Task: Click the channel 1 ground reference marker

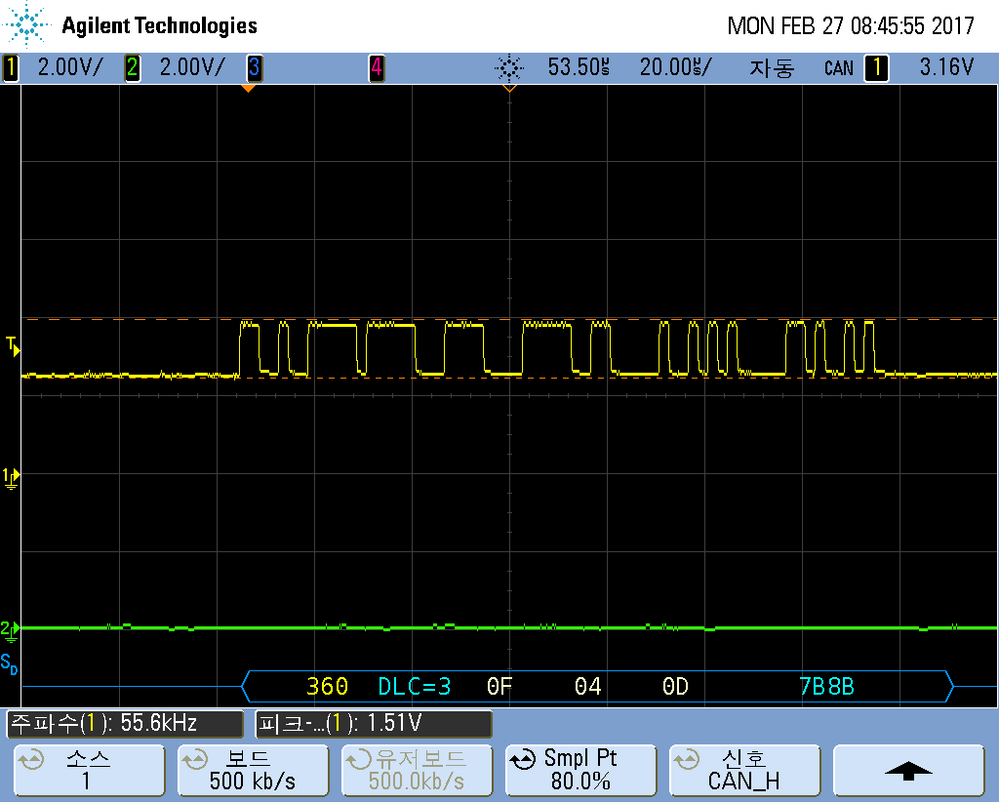Action: (x=11, y=478)
